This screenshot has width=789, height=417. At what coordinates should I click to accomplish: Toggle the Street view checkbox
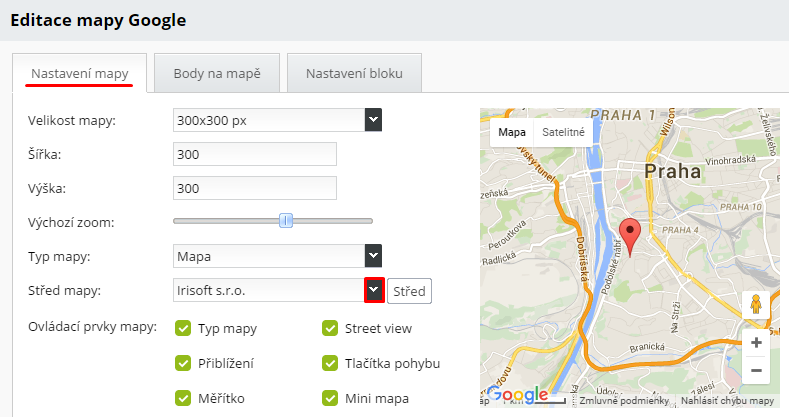click(x=330, y=328)
